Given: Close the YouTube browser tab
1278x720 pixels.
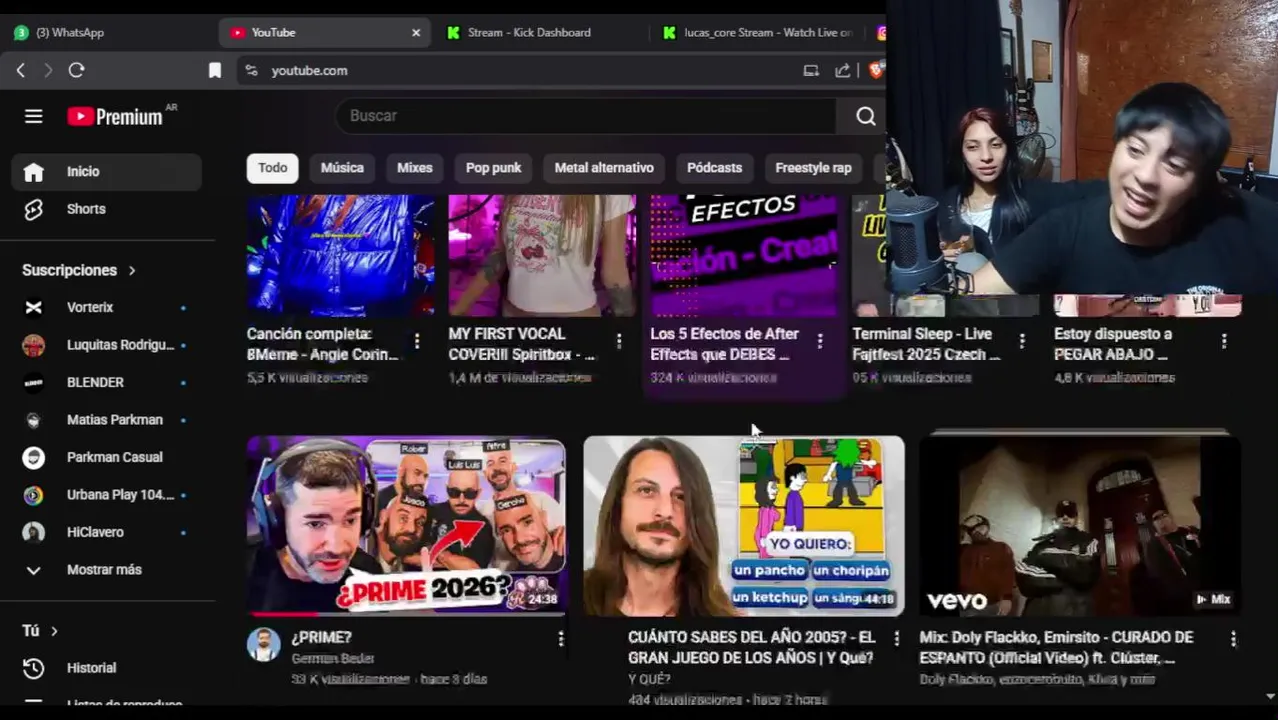Looking at the screenshot, I should tap(416, 33).
